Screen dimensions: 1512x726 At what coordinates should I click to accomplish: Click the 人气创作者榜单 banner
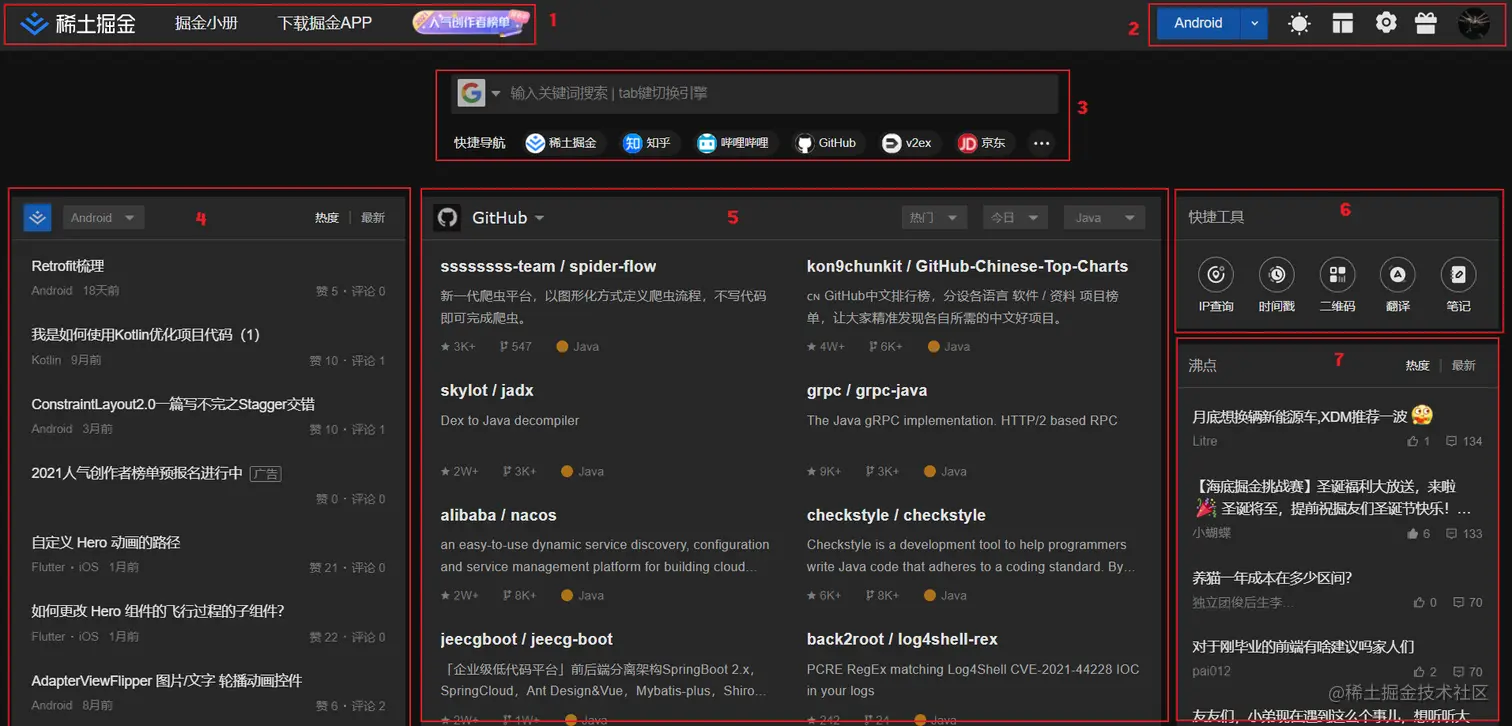tap(470, 23)
